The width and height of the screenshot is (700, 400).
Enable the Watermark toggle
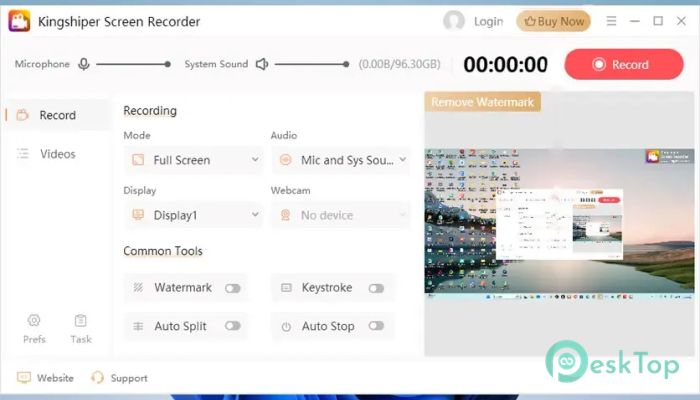pos(233,288)
